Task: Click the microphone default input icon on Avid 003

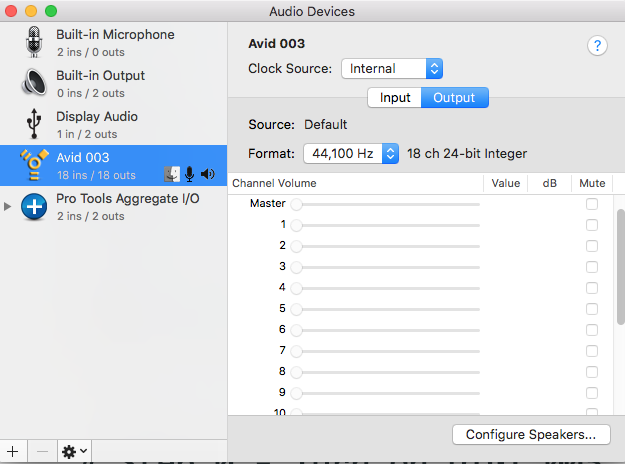Action: click(x=190, y=174)
